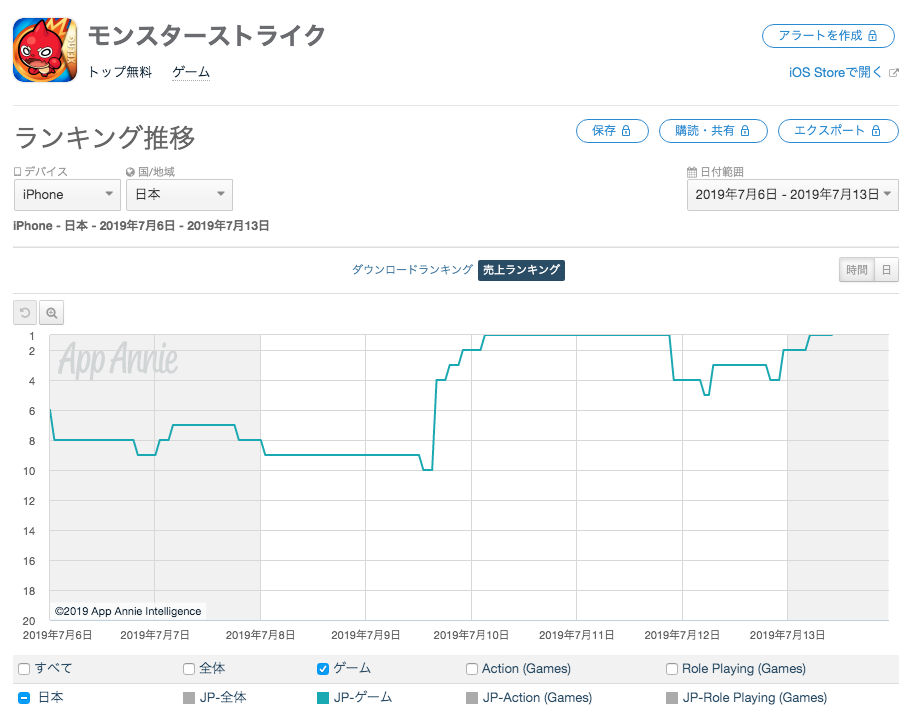Toggle the 日本 row checkbox

coord(24,698)
